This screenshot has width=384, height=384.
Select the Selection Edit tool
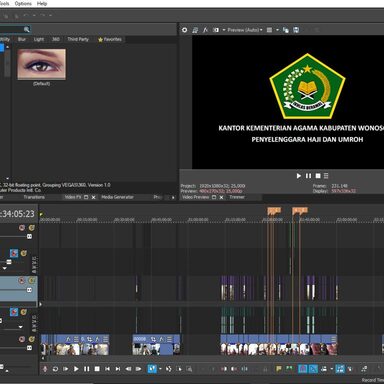179,369
